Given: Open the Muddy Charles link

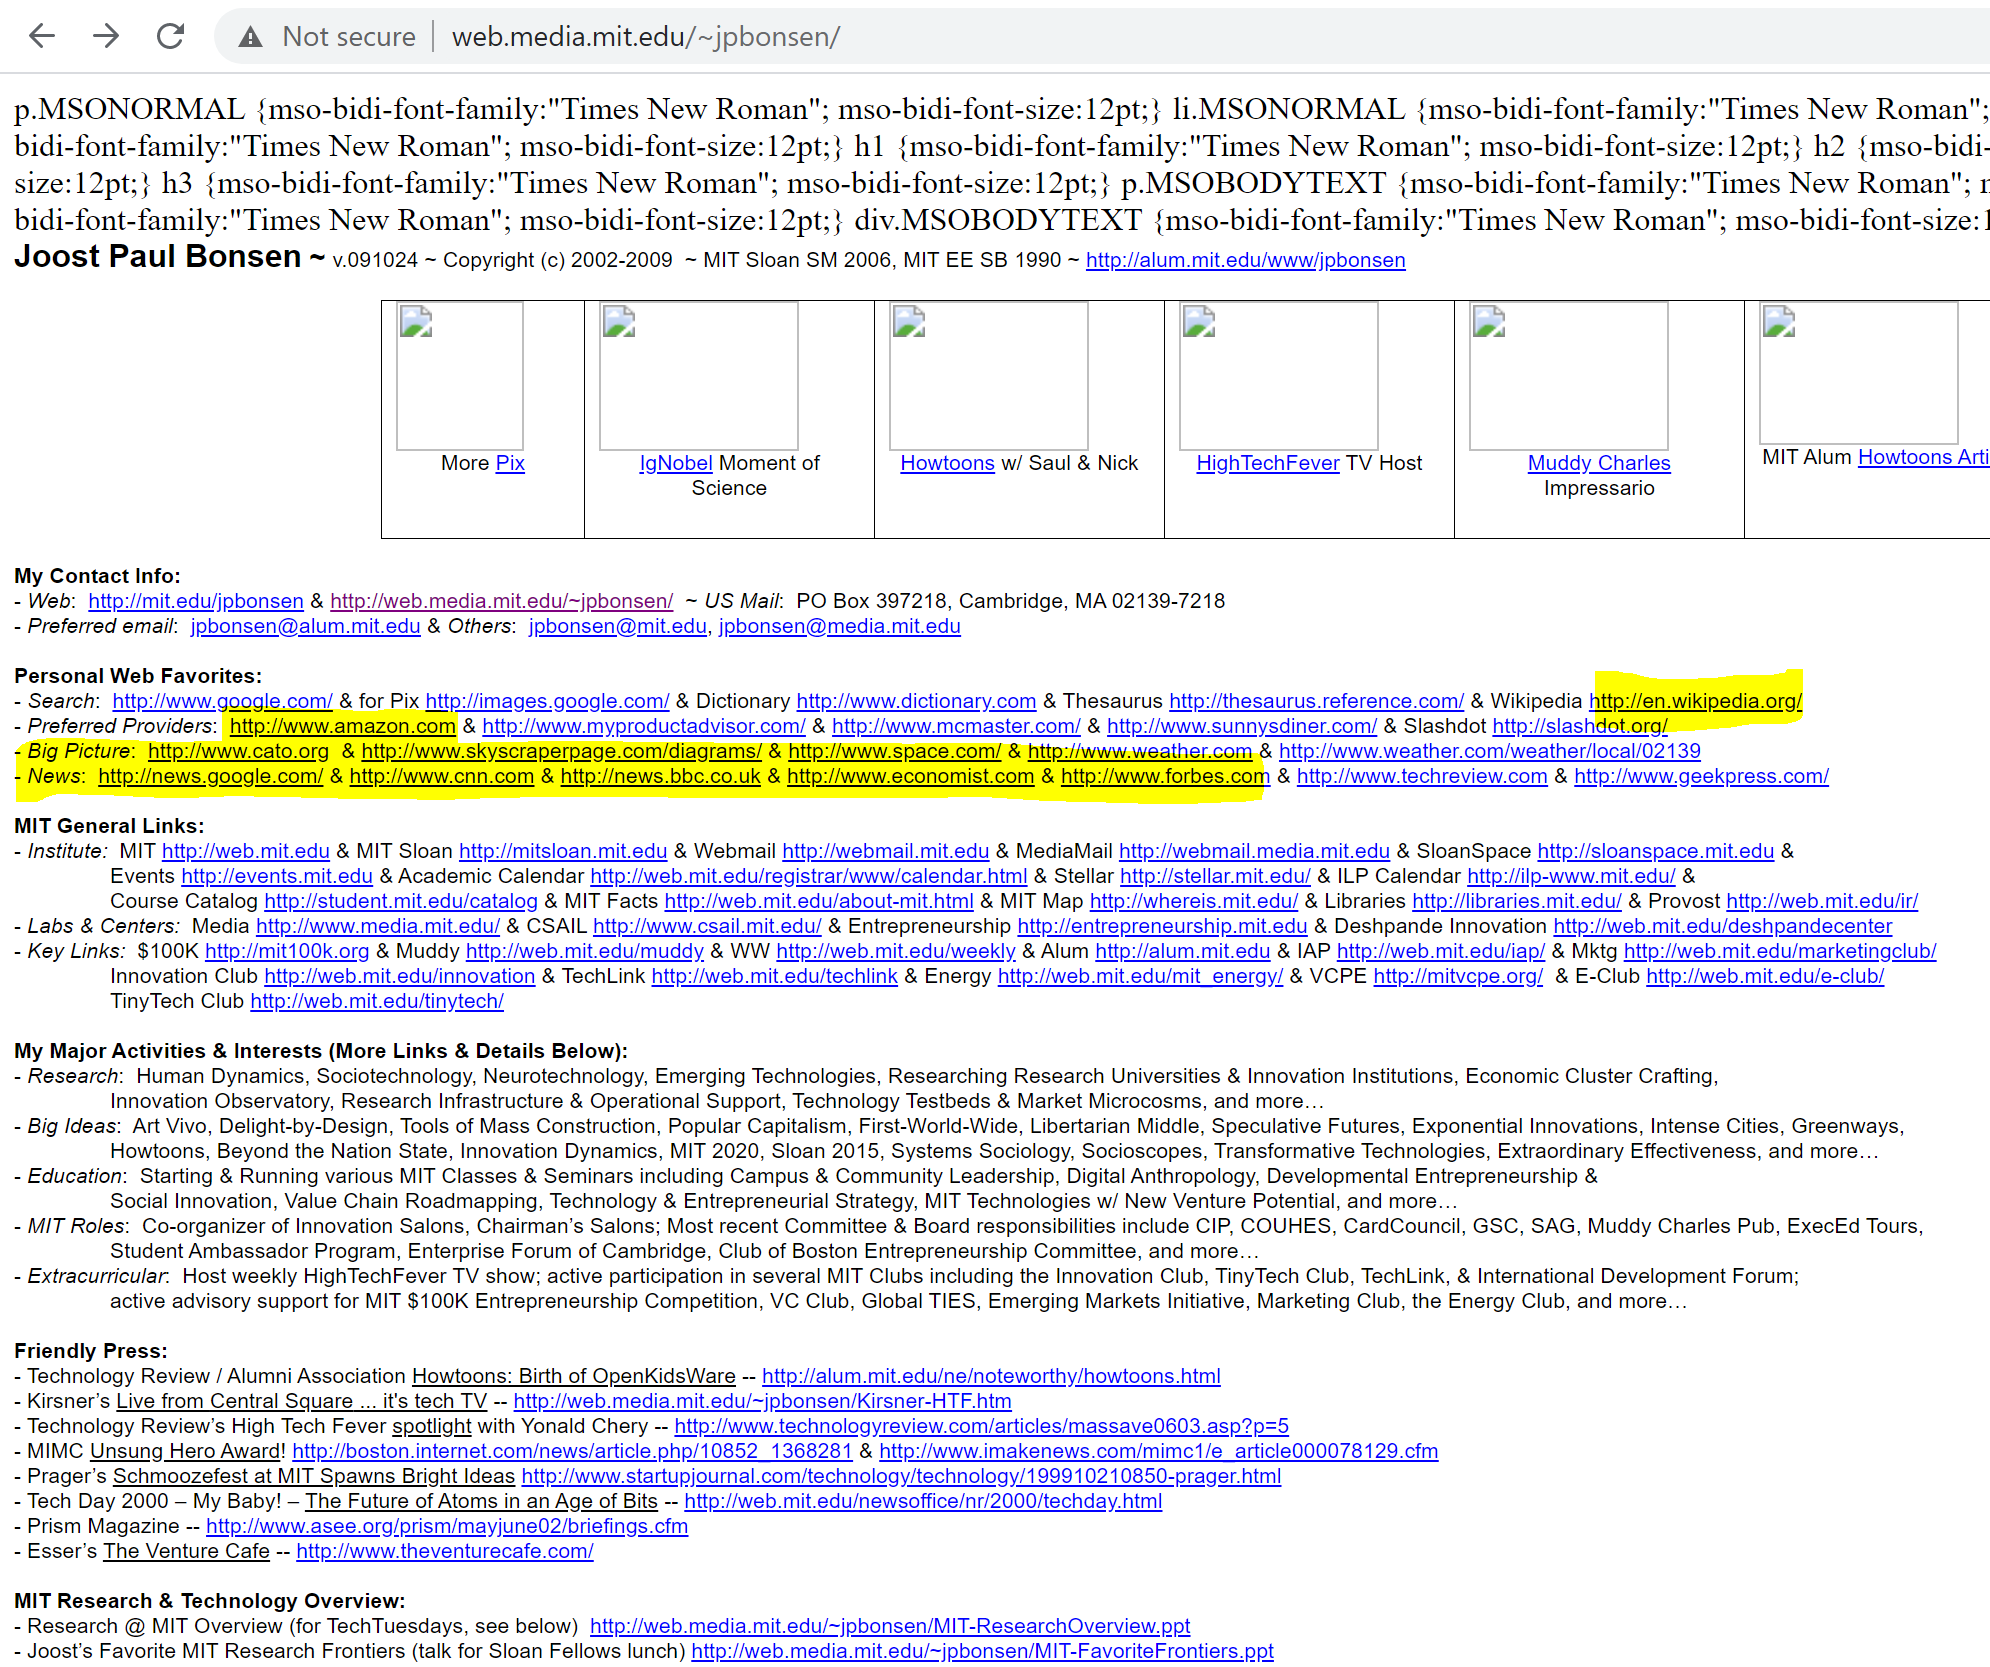Looking at the screenshot, I should tap(1599, 463).
